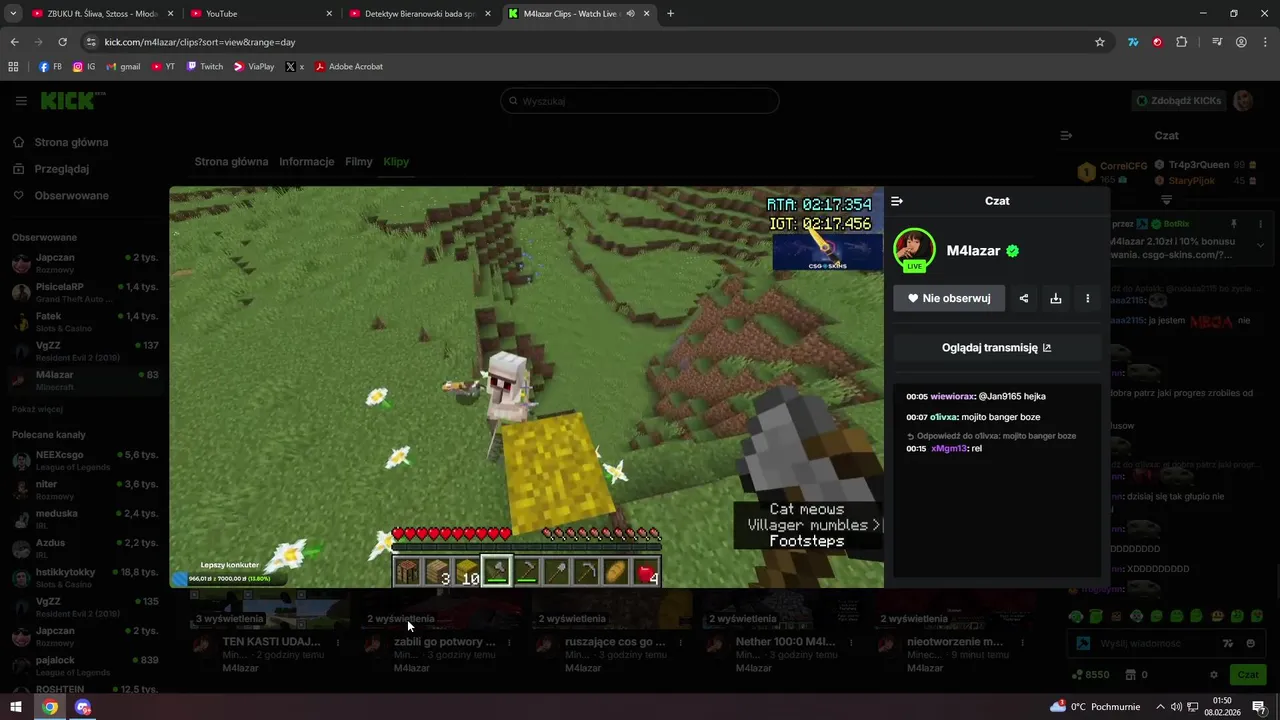Open the 7TV emote menu in chat
1280x720 pixels.
[1229, 644]
